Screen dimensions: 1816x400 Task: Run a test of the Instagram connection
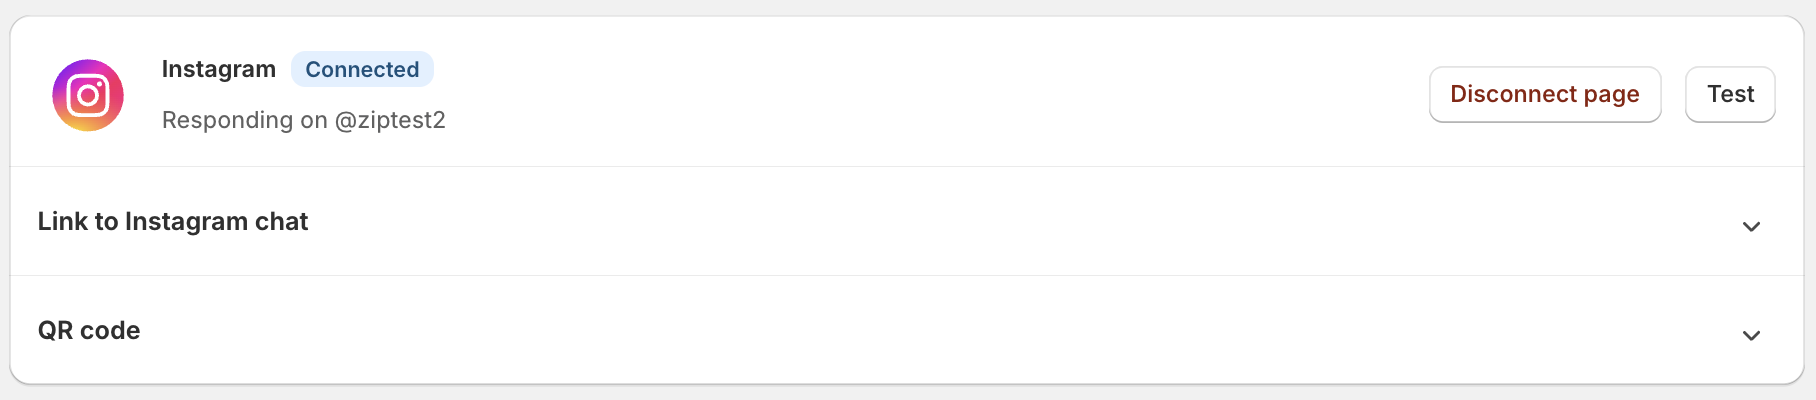(x=1730, y=95)
